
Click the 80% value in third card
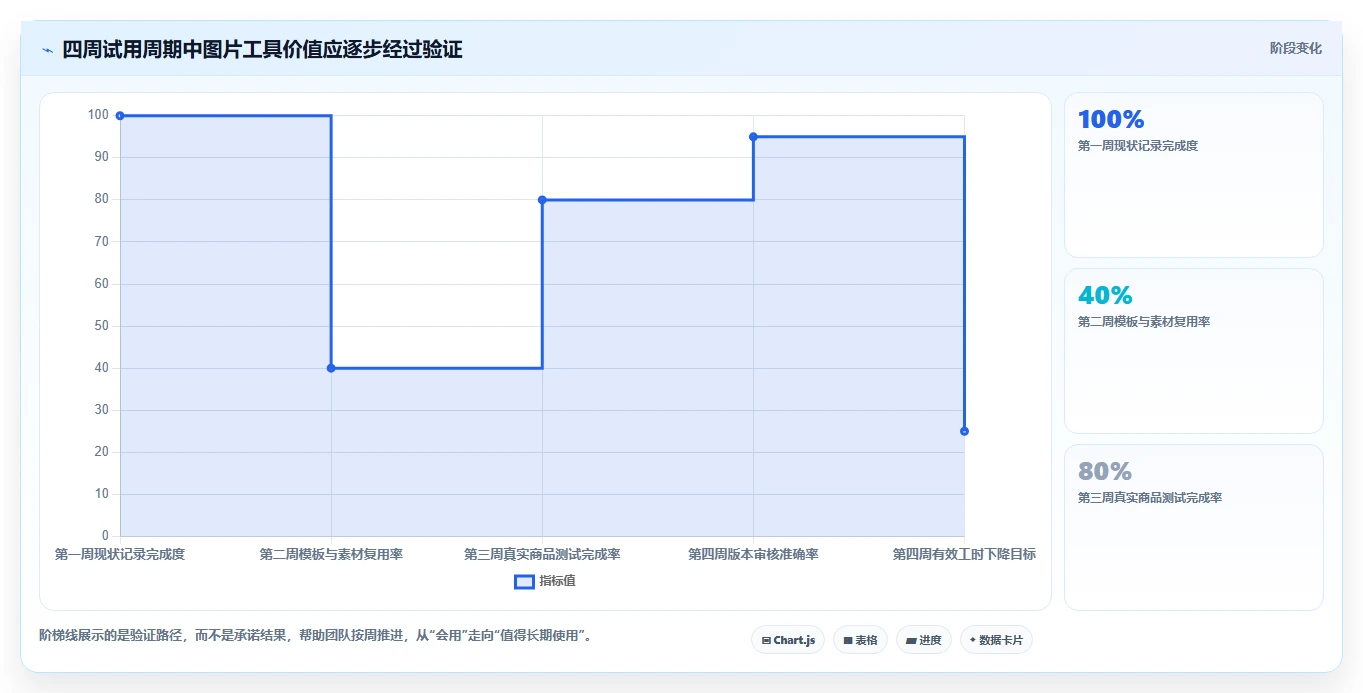pos(1105,472)
